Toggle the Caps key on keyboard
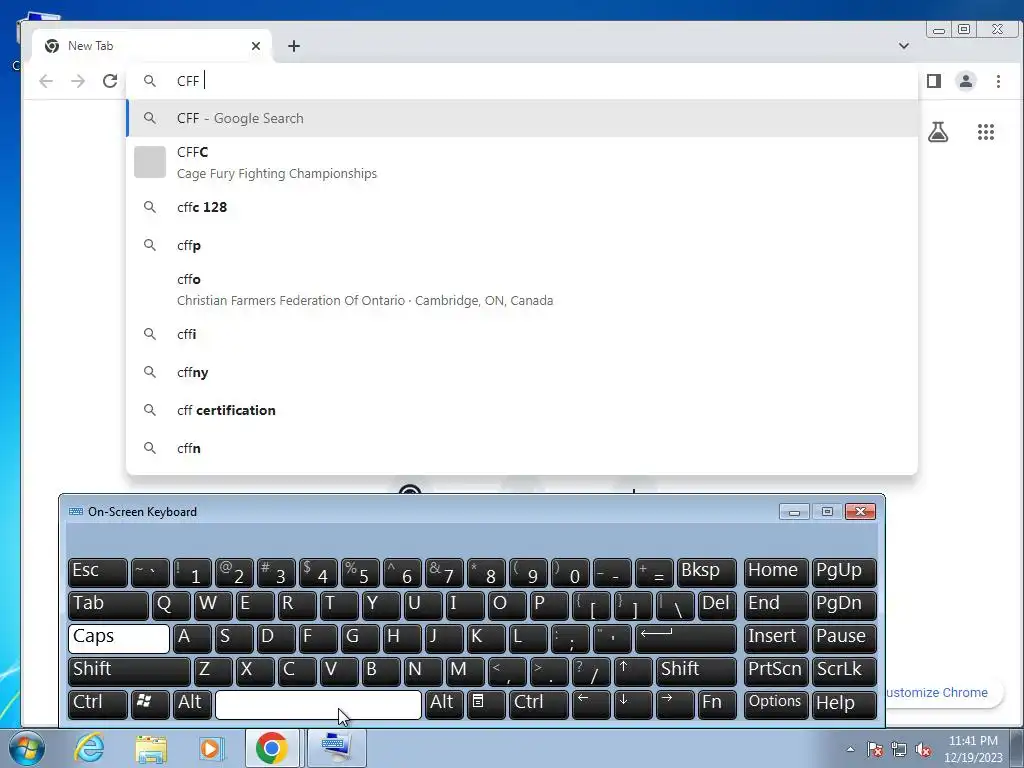This screenshot has width=1024, height=768. 119,638
